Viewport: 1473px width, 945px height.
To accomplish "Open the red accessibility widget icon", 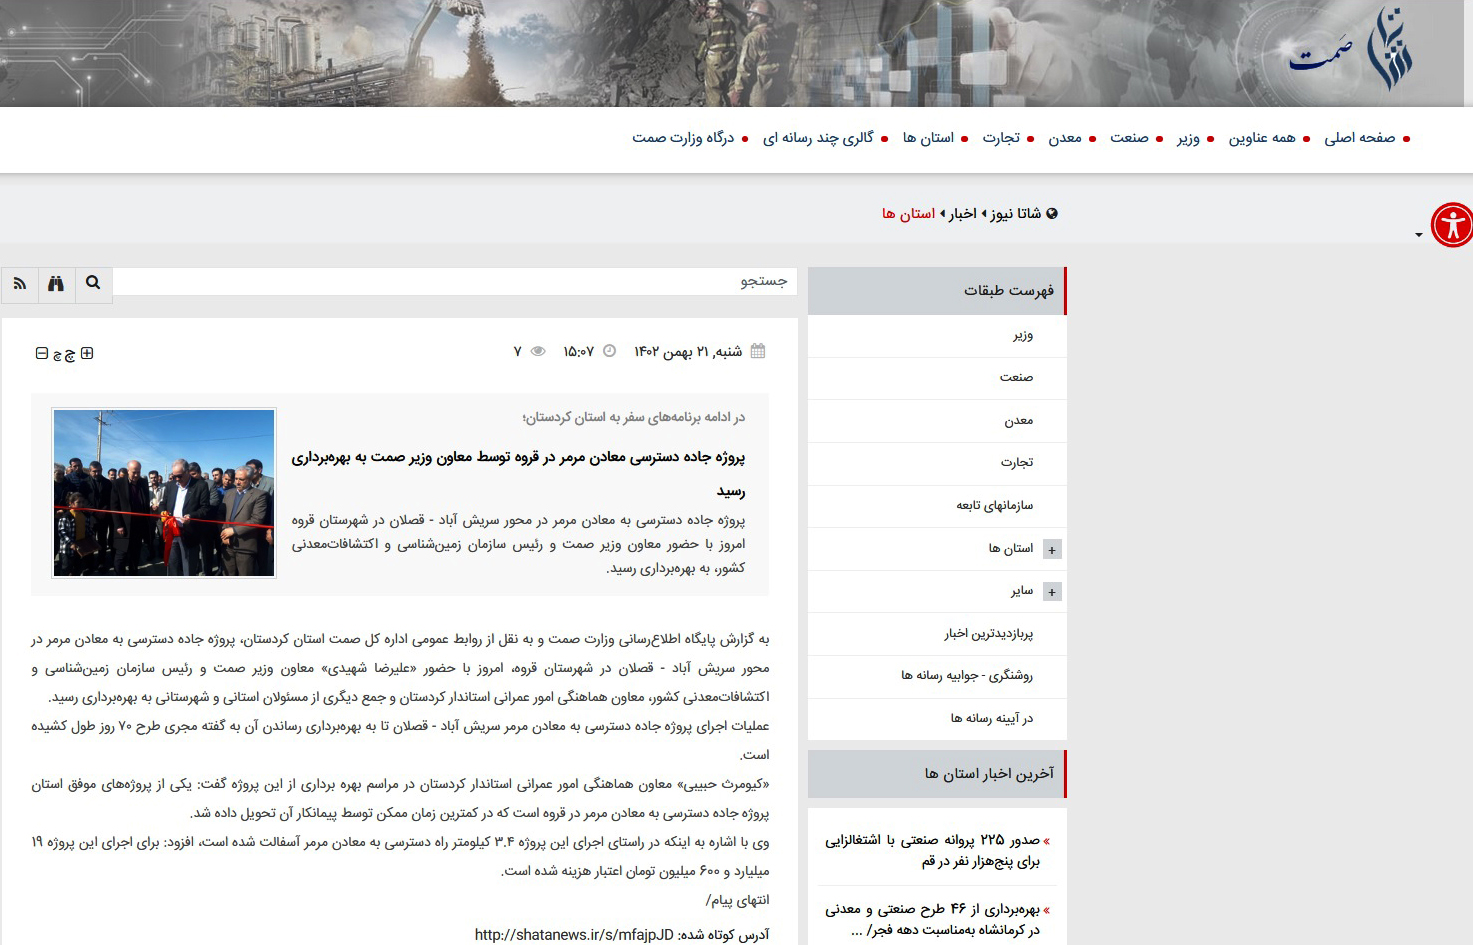I will coord(1451,225).
